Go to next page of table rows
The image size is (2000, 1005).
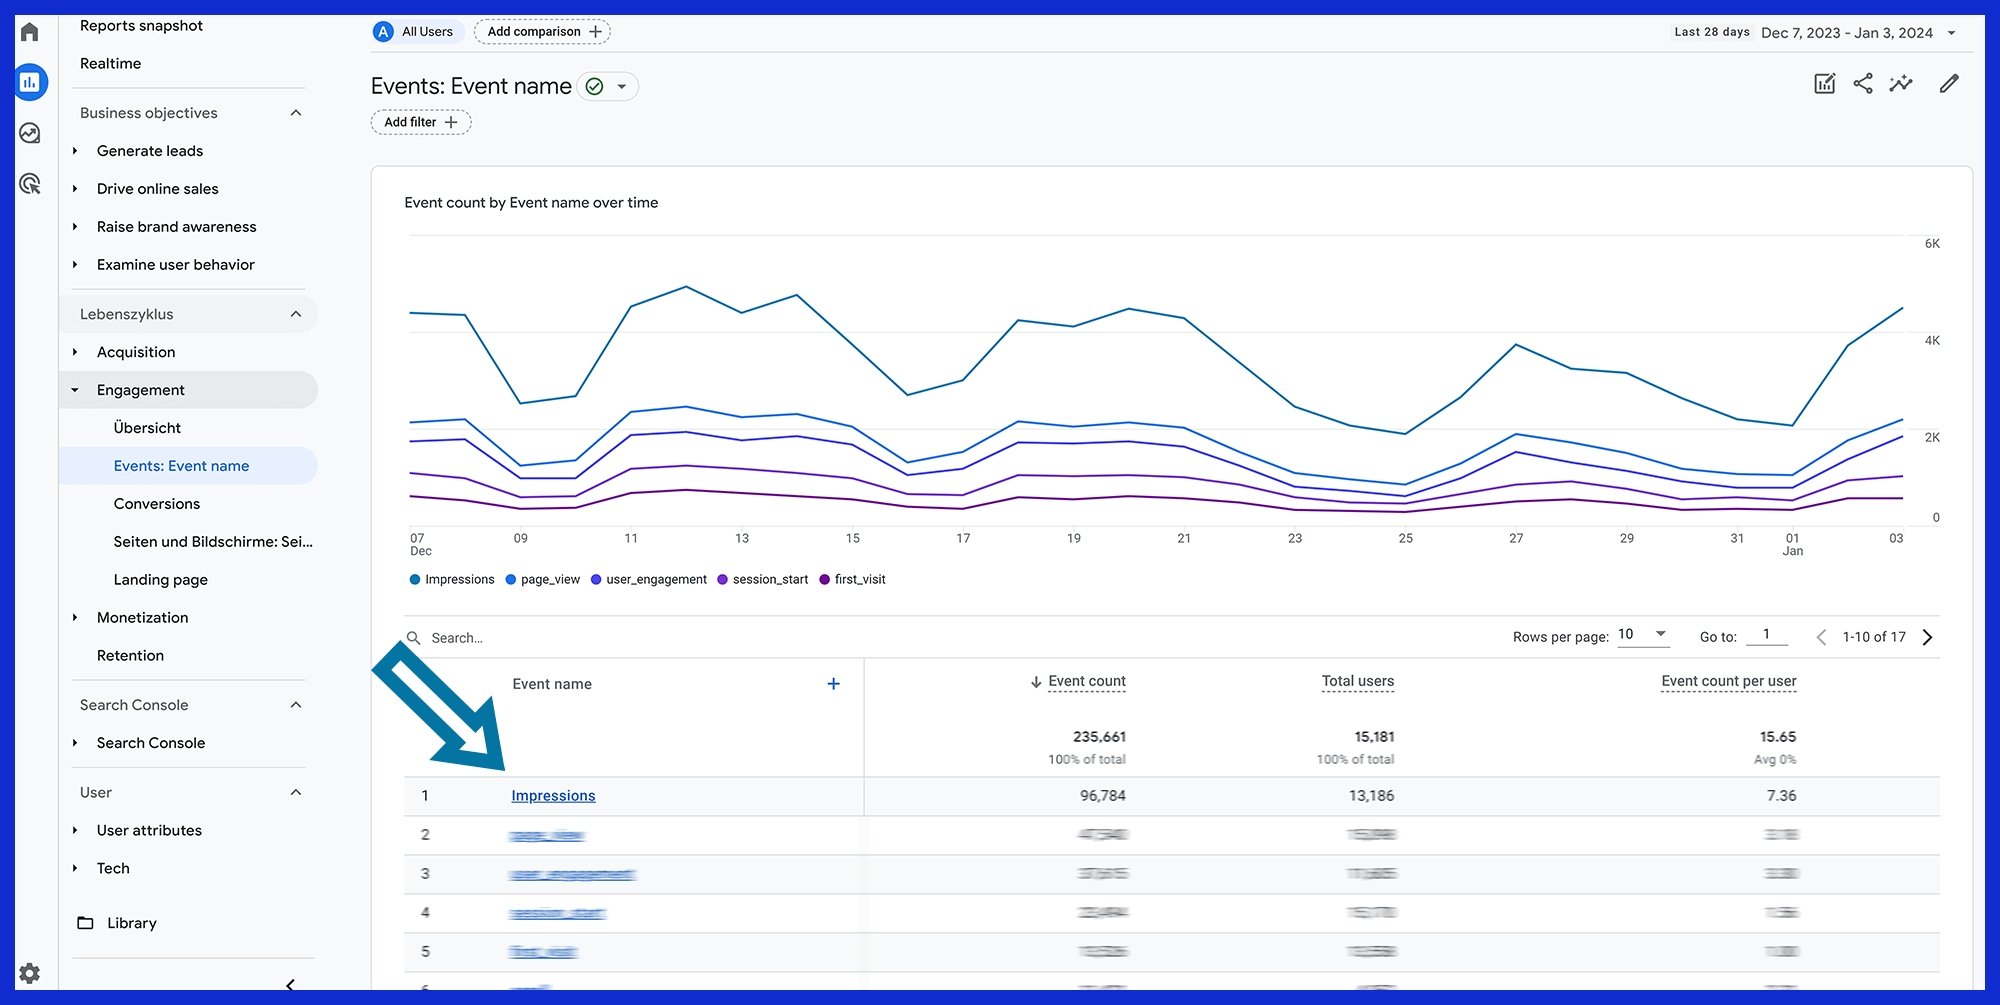[x=1927, y=637]
